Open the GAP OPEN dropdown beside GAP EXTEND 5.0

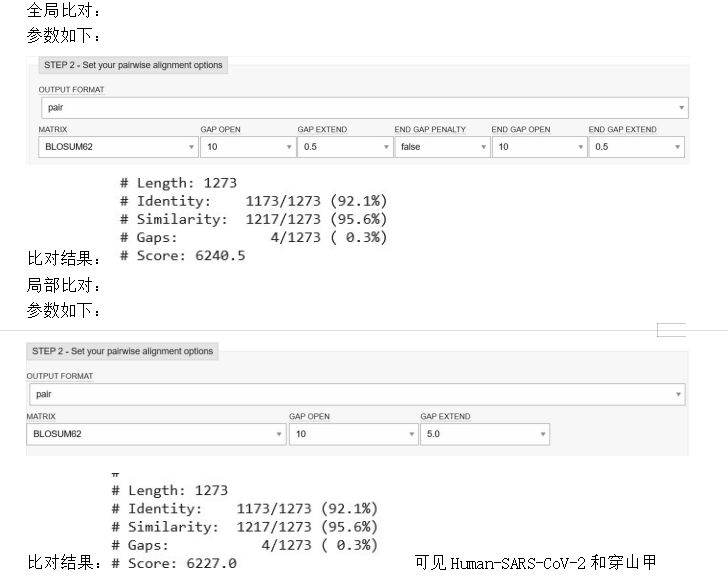coord(354,434)
